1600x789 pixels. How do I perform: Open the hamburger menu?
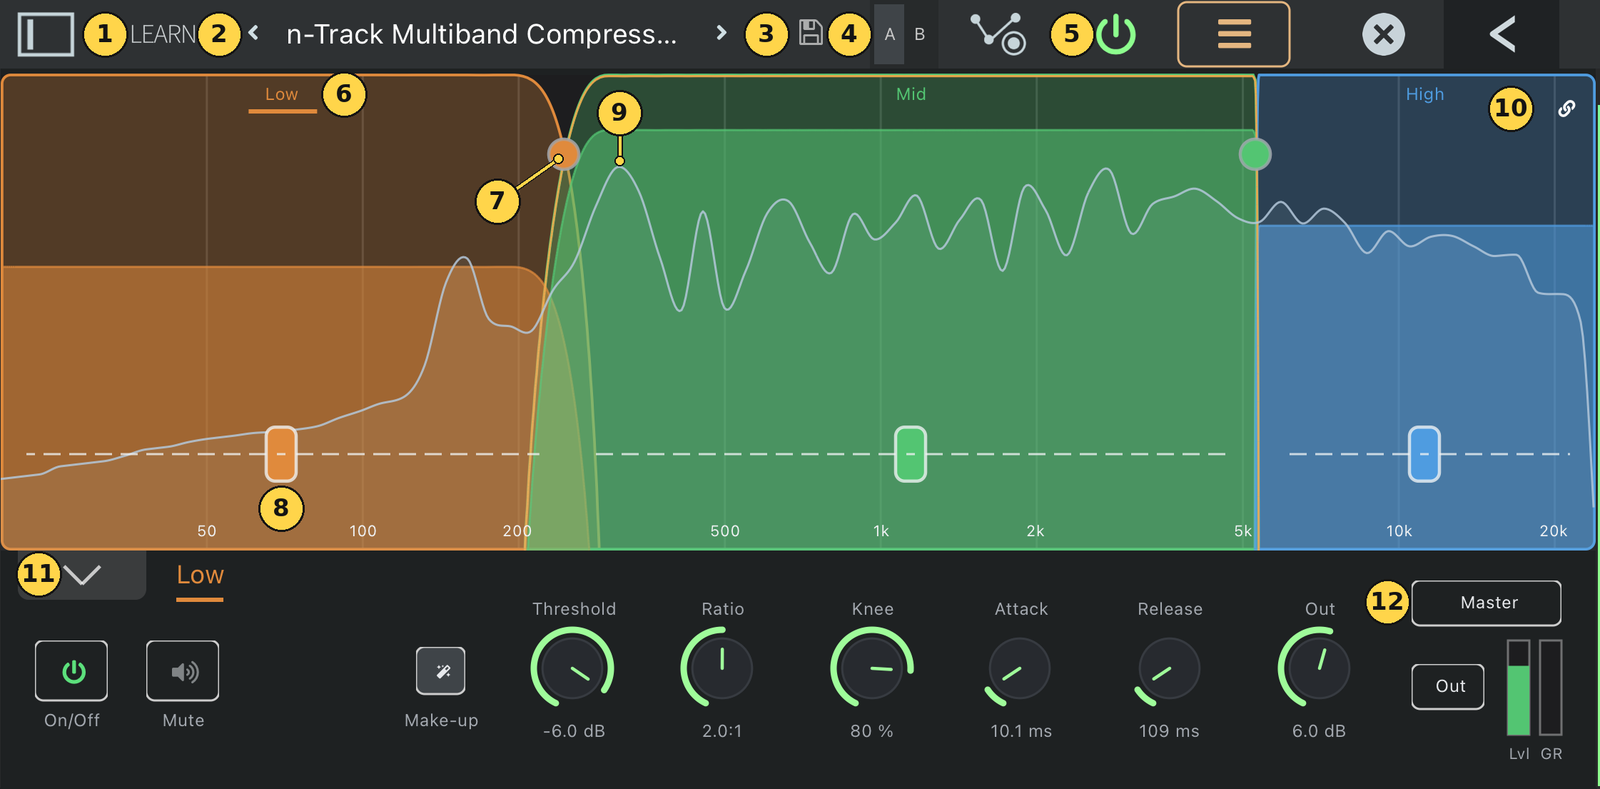coord(1234,34)
